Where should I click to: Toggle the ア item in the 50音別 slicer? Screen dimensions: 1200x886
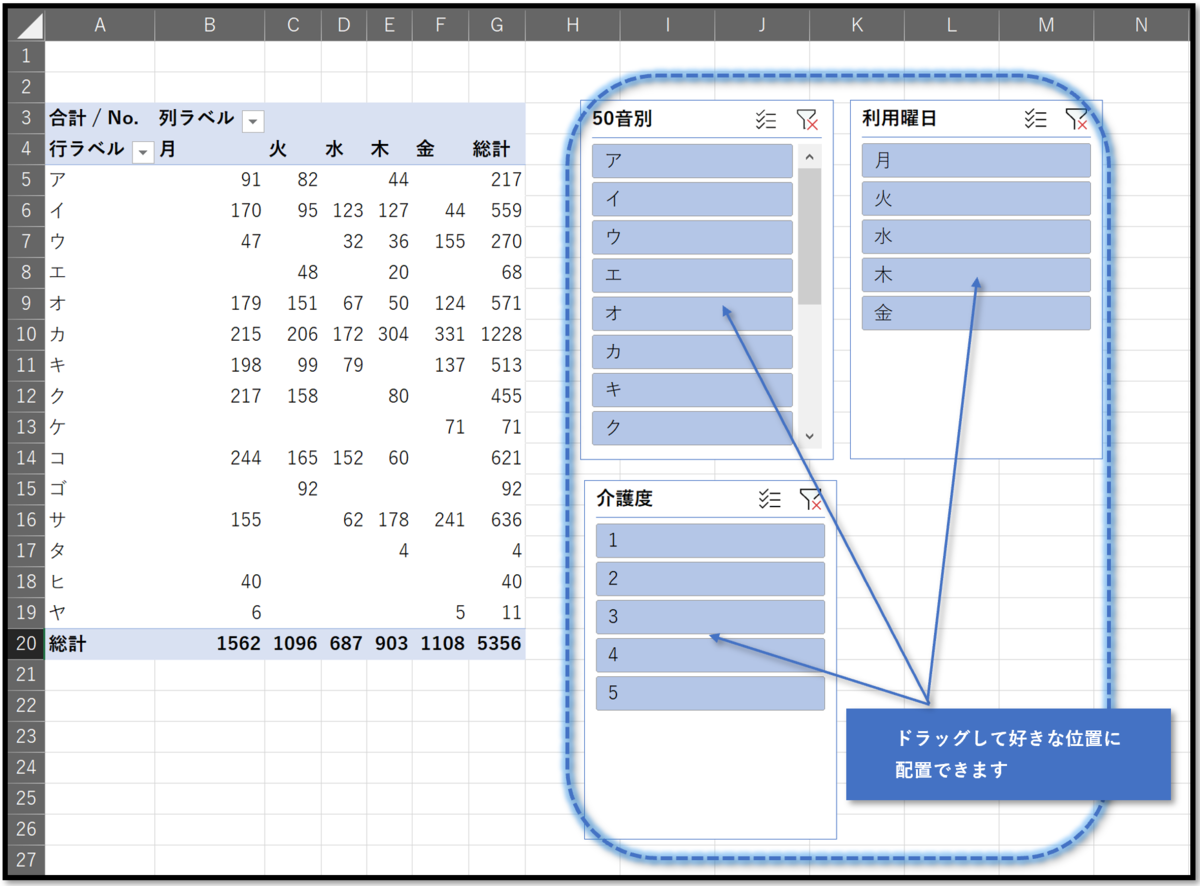pos(692,160)
